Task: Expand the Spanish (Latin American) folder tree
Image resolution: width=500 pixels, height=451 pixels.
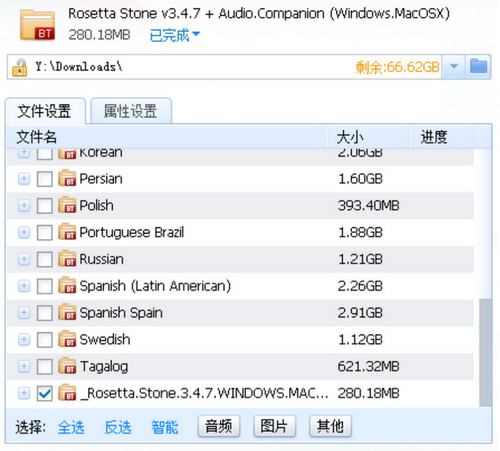Action: [x=24, y=286]
